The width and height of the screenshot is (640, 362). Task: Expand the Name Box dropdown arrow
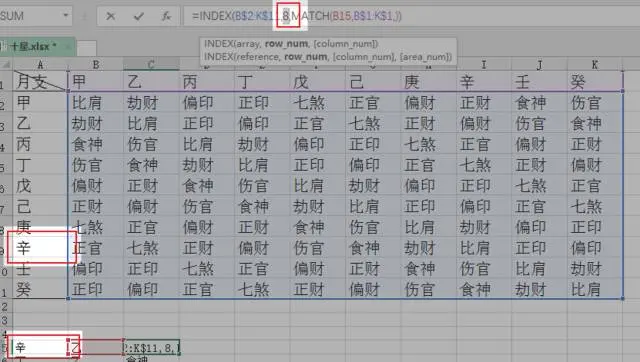tap(65, 16)
